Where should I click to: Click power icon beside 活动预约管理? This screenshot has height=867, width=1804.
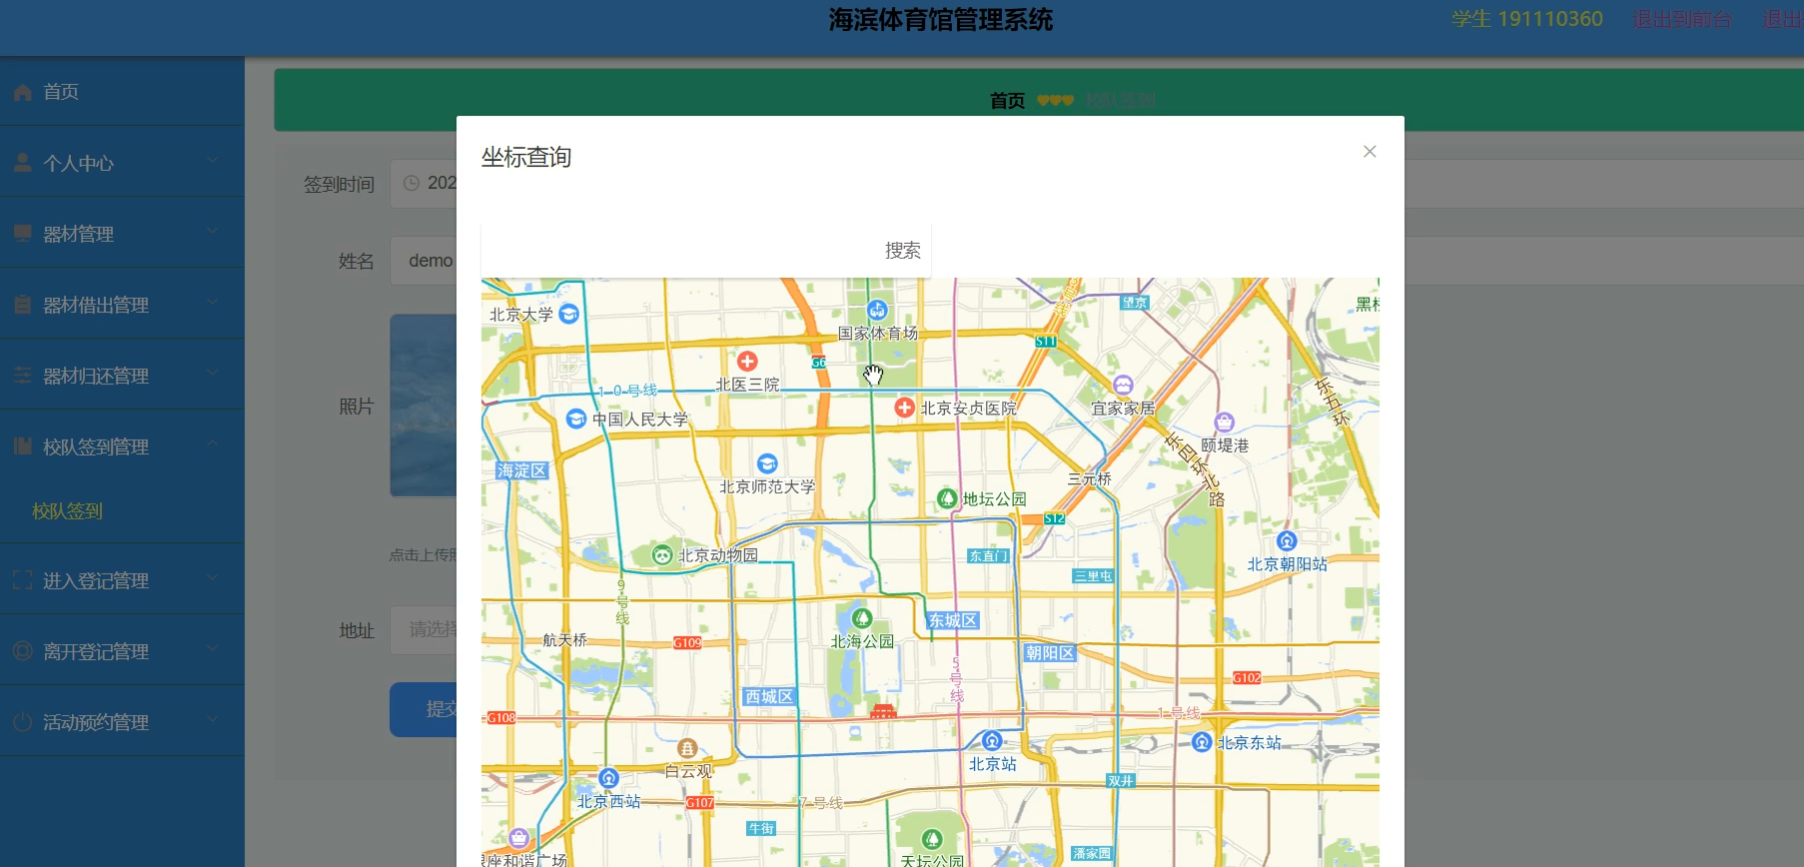(x=22, y=722)
